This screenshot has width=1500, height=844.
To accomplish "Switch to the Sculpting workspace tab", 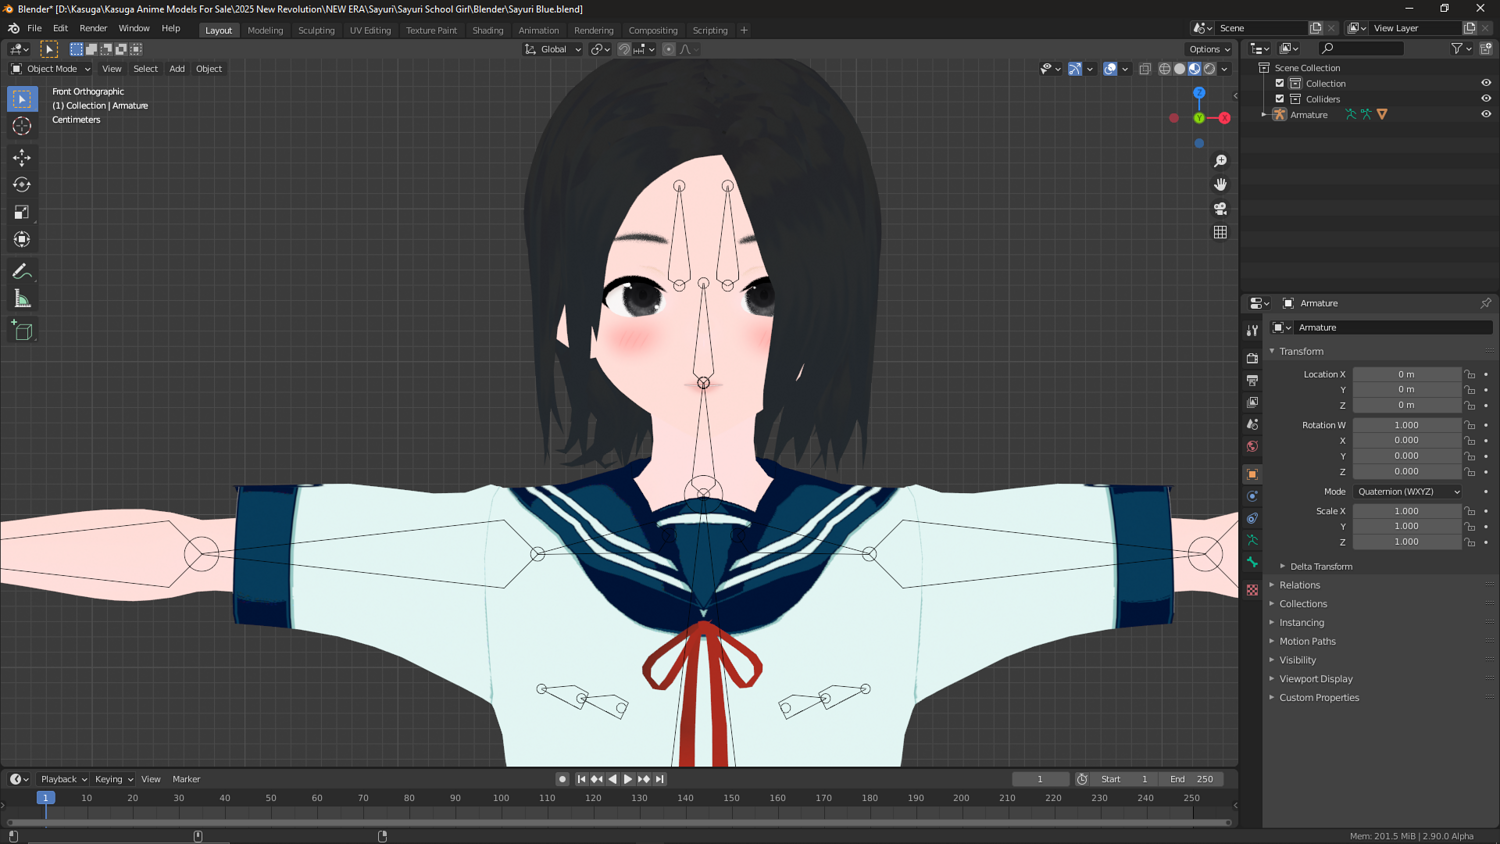I will tap(316, 30).
